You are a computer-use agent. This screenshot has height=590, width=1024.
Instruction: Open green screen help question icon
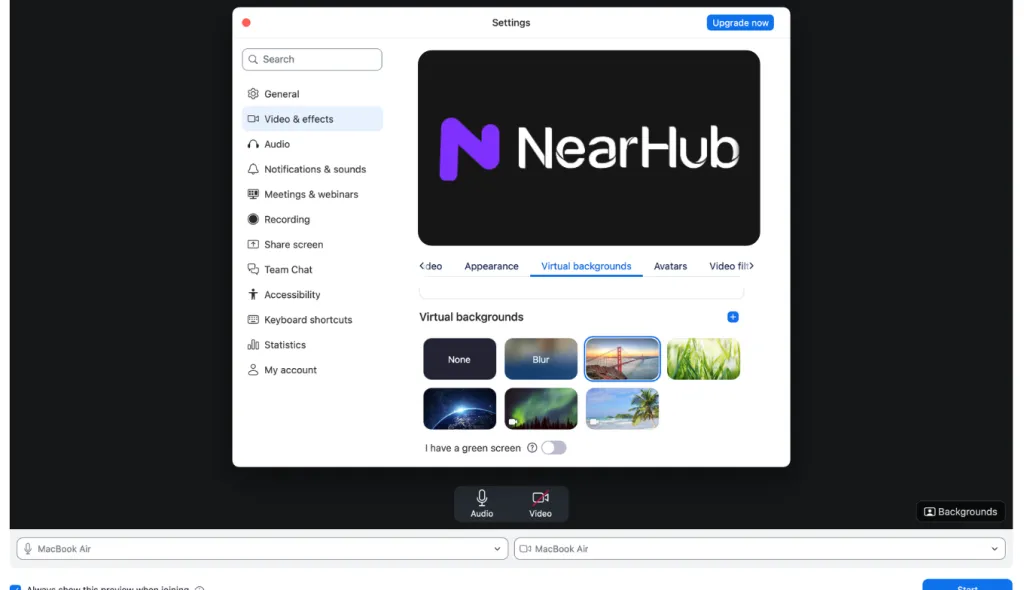532,448
